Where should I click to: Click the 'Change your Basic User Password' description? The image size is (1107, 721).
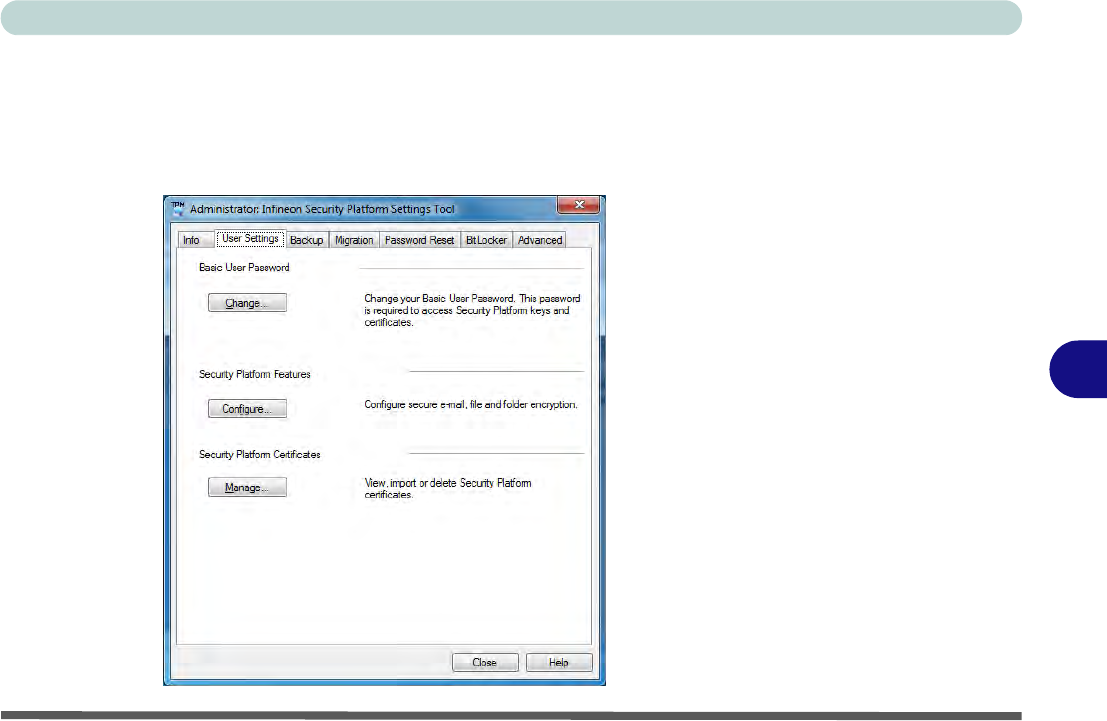(472, 310)
